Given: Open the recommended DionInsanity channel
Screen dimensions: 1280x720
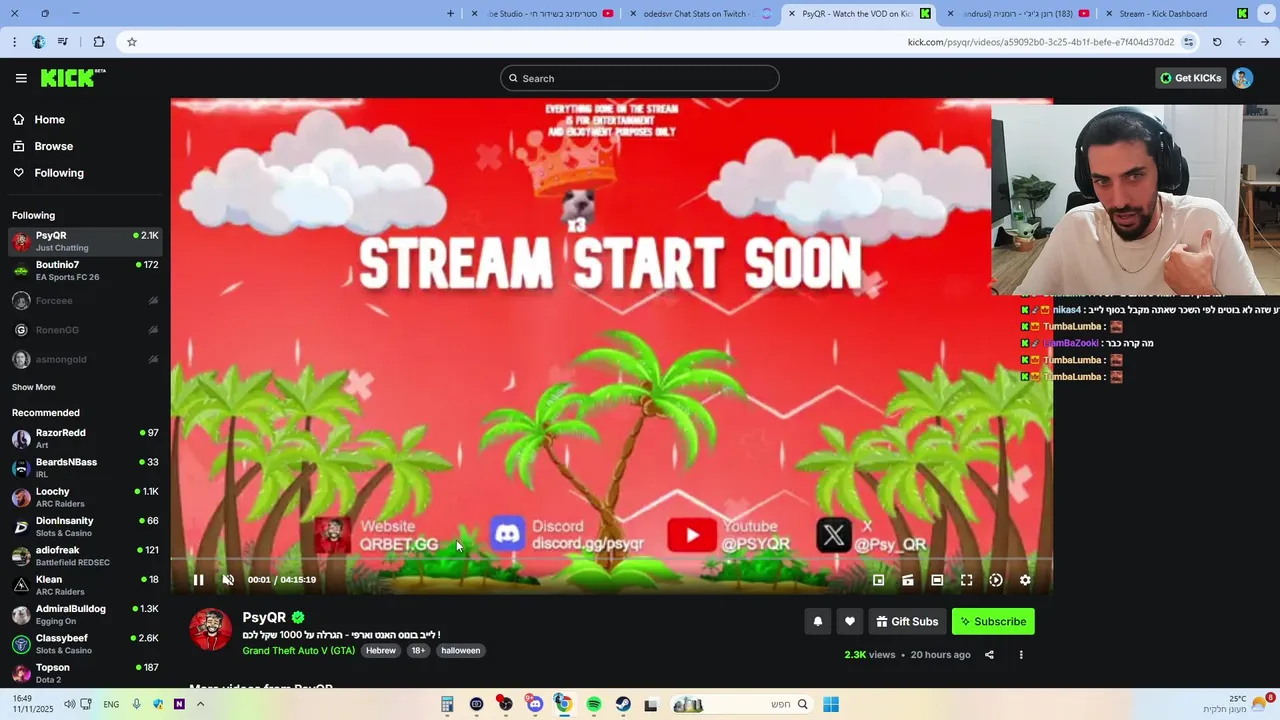Looking at the screenshot, I should coord(85,526).
